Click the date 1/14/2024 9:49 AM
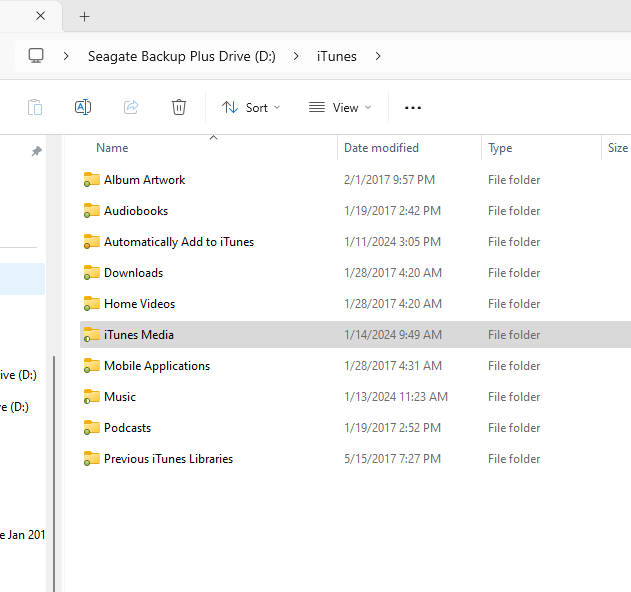 tap(393, 334)
